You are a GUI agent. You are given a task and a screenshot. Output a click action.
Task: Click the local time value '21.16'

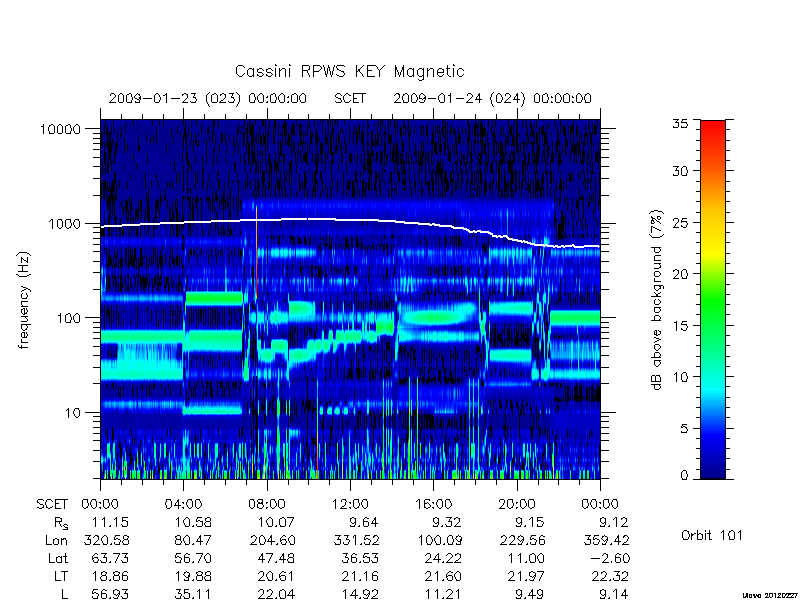click(359, 577)
